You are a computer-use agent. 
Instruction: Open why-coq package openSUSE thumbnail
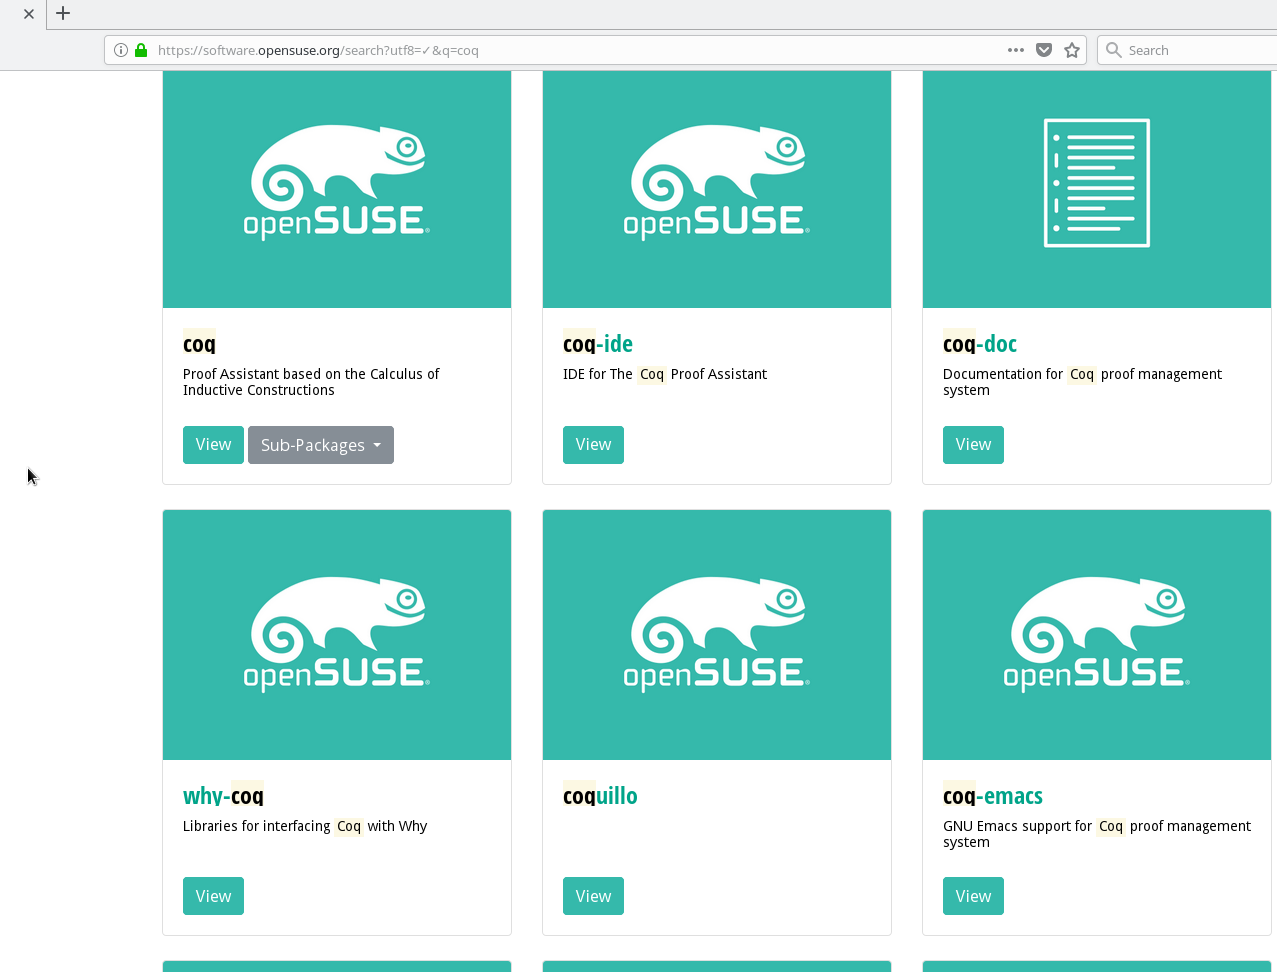tap(337, 635)
